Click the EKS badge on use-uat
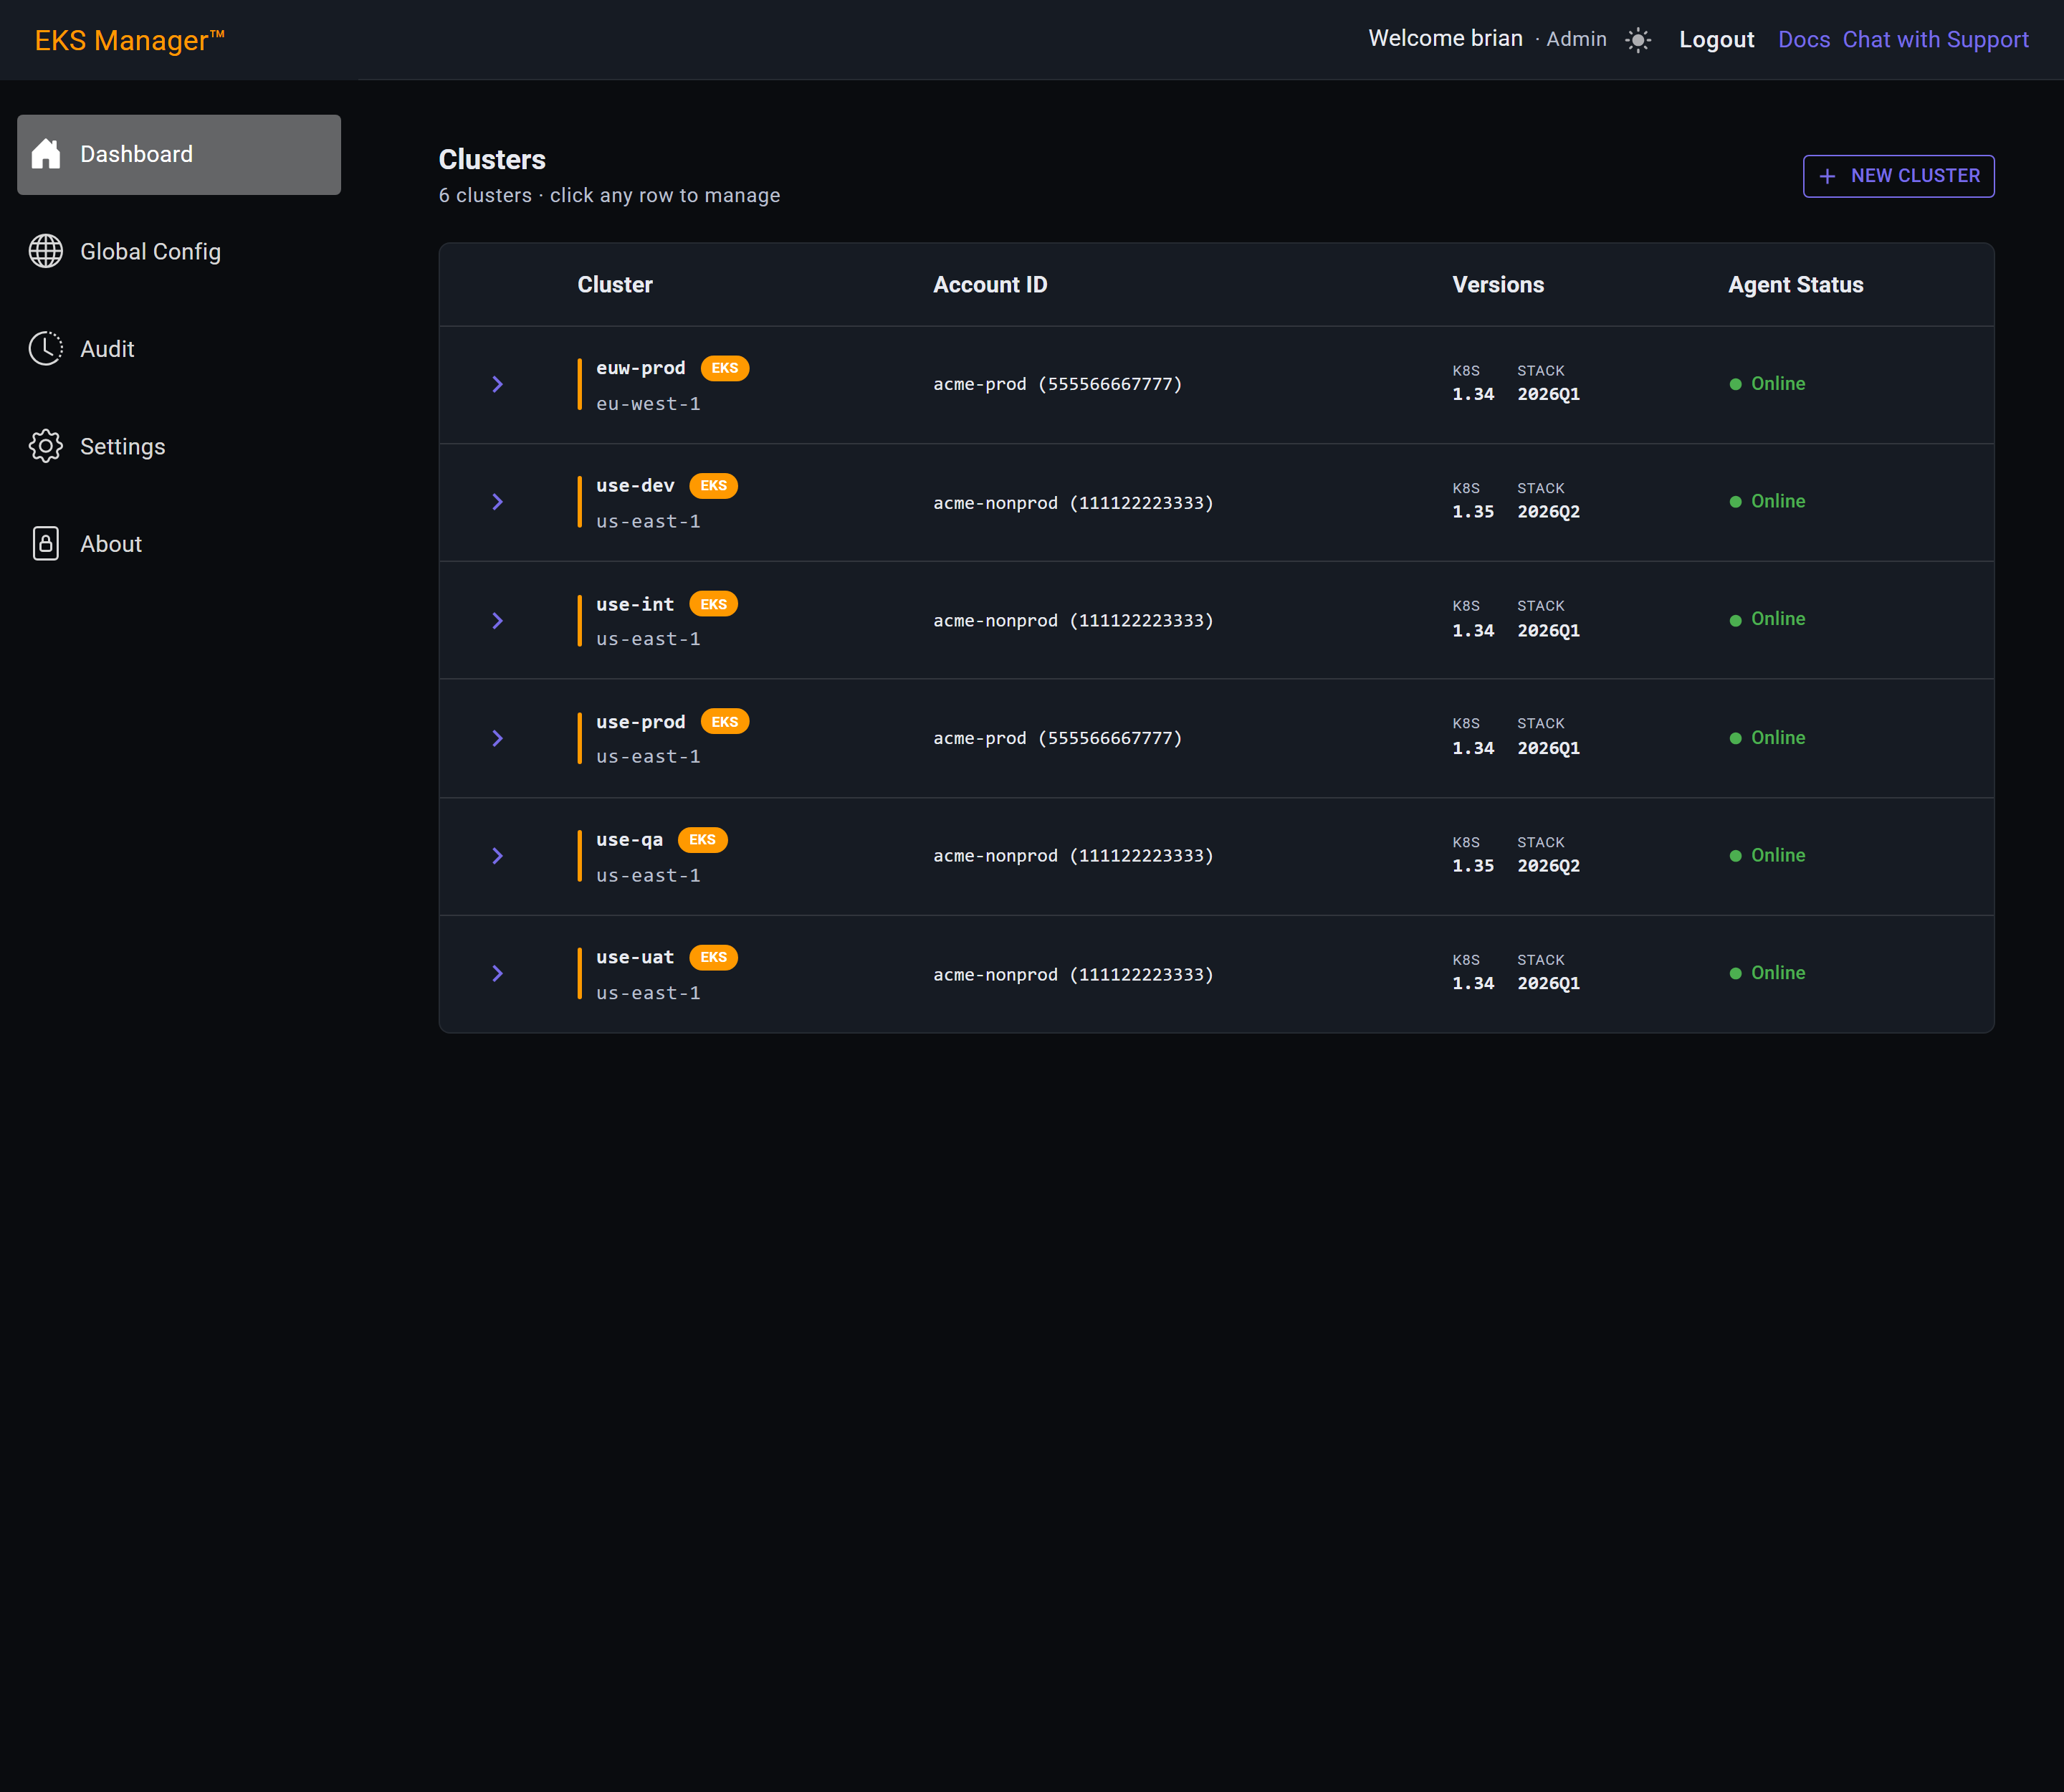 point(714,957)
